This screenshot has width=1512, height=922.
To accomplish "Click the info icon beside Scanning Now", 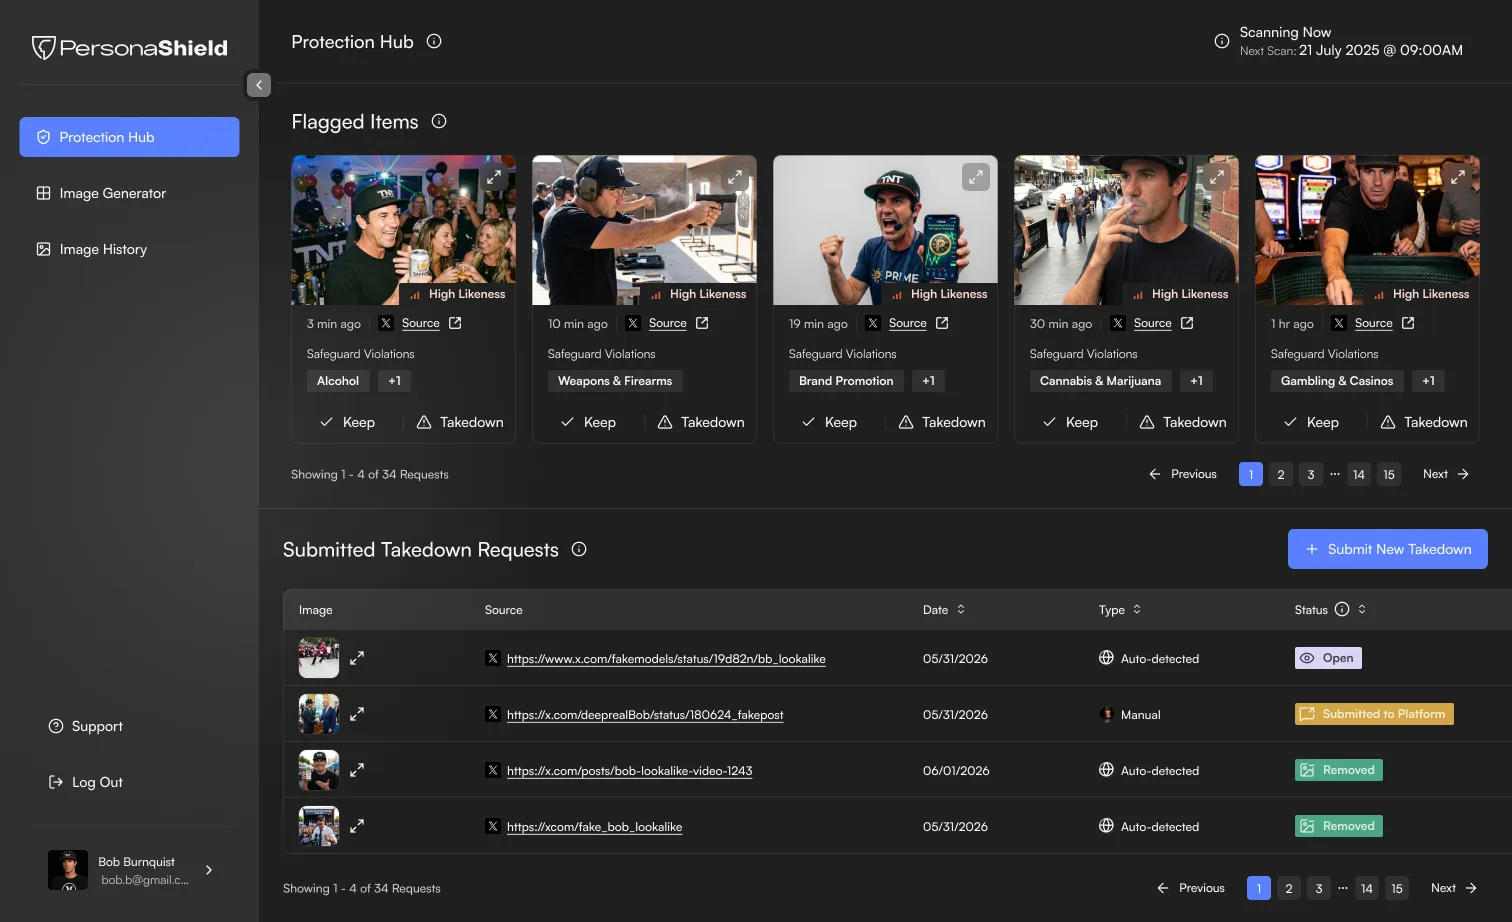I will coord(1222,41).
